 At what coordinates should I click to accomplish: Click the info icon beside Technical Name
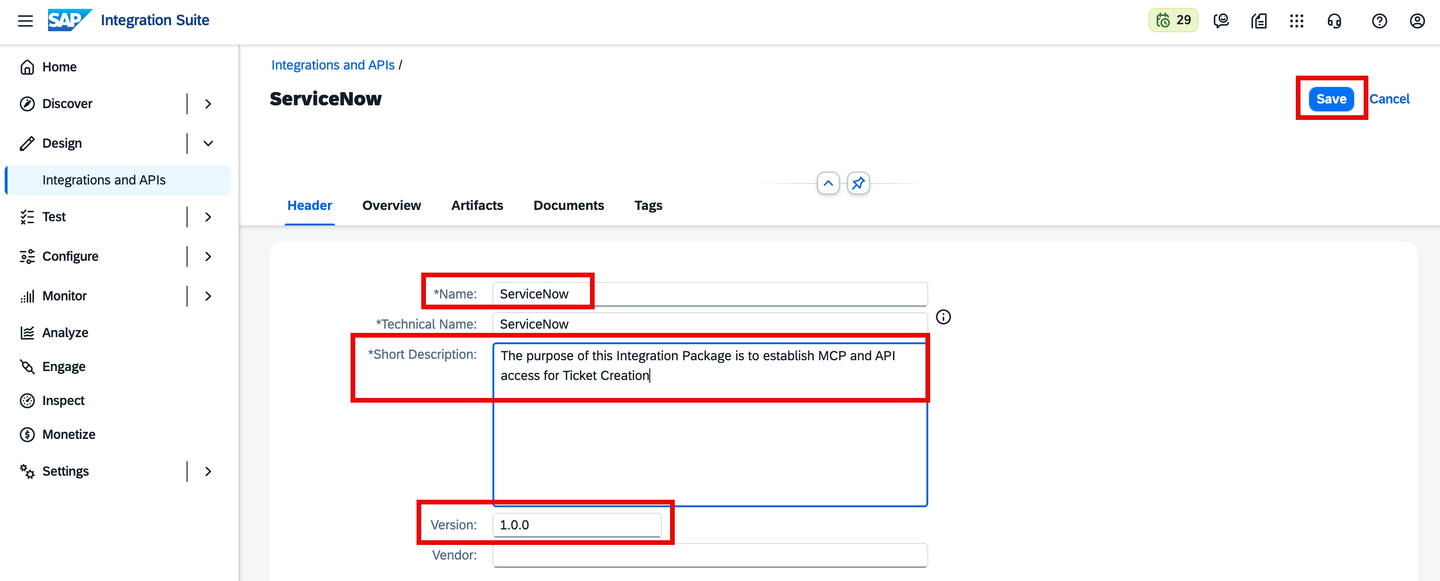pos(943,317)
